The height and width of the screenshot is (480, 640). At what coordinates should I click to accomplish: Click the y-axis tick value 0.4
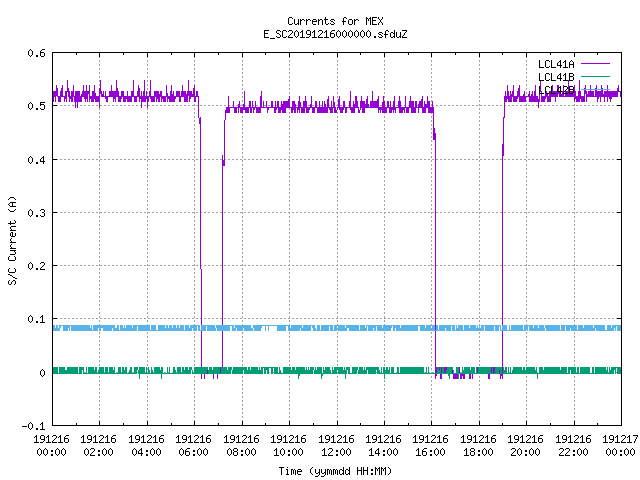click(x=36, y=160)
